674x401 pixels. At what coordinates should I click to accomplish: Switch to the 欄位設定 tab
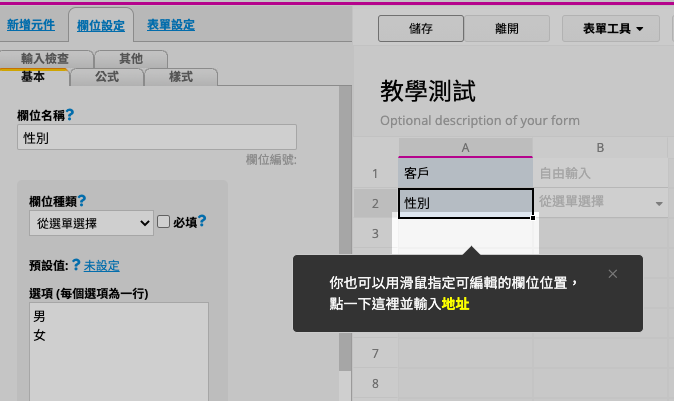tap(101, 26)
